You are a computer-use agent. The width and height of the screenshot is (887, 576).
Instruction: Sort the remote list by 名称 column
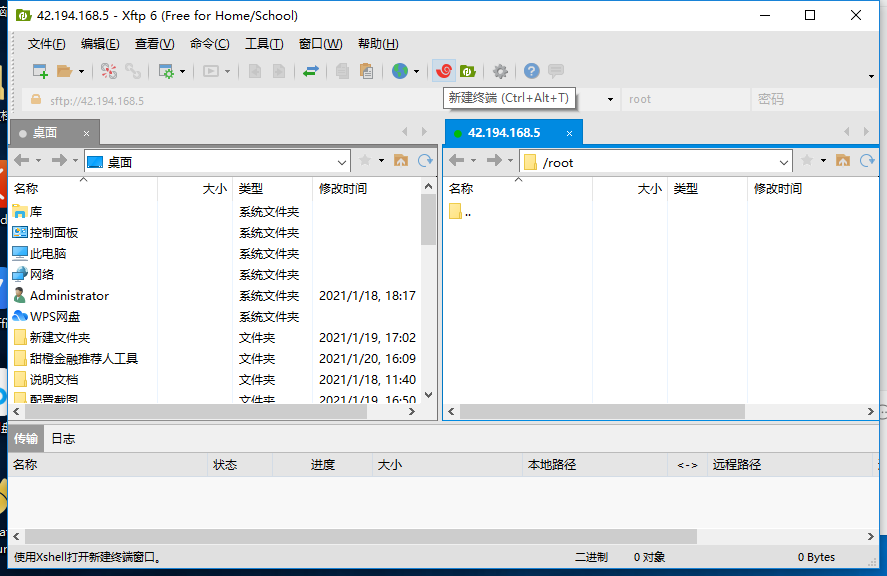(461, 189)
